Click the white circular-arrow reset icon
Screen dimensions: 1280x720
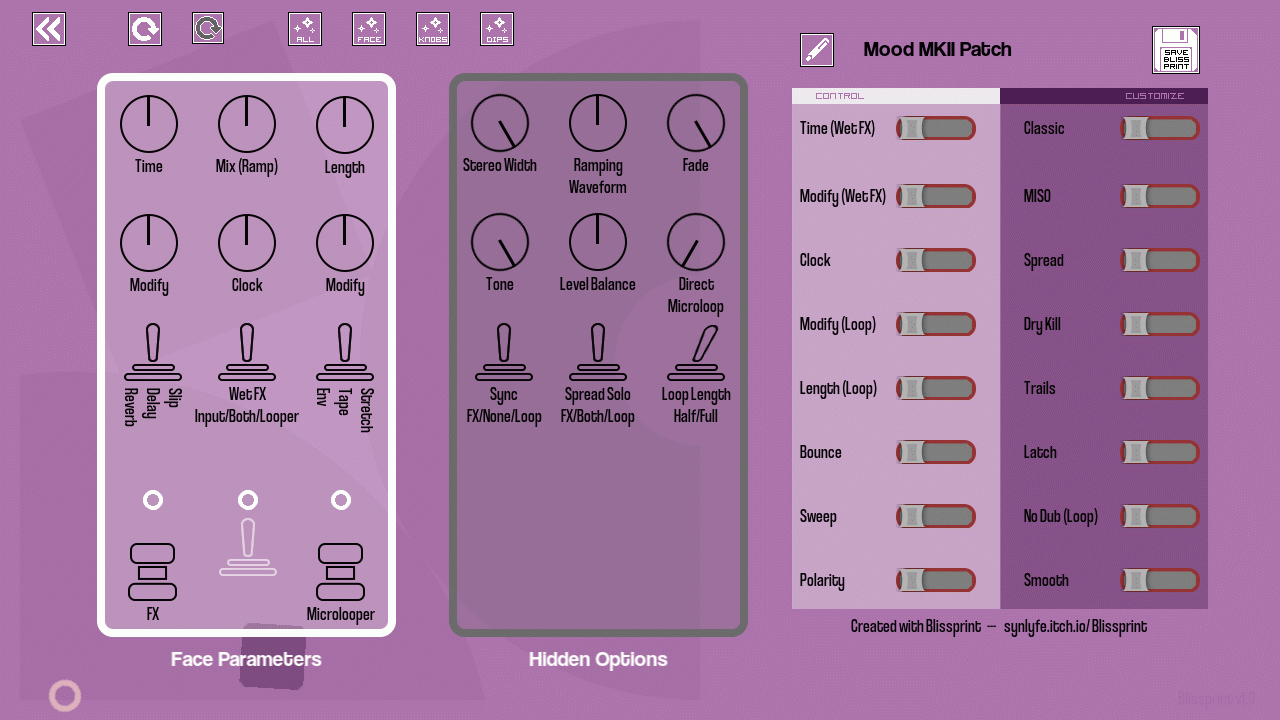[145, 29]
